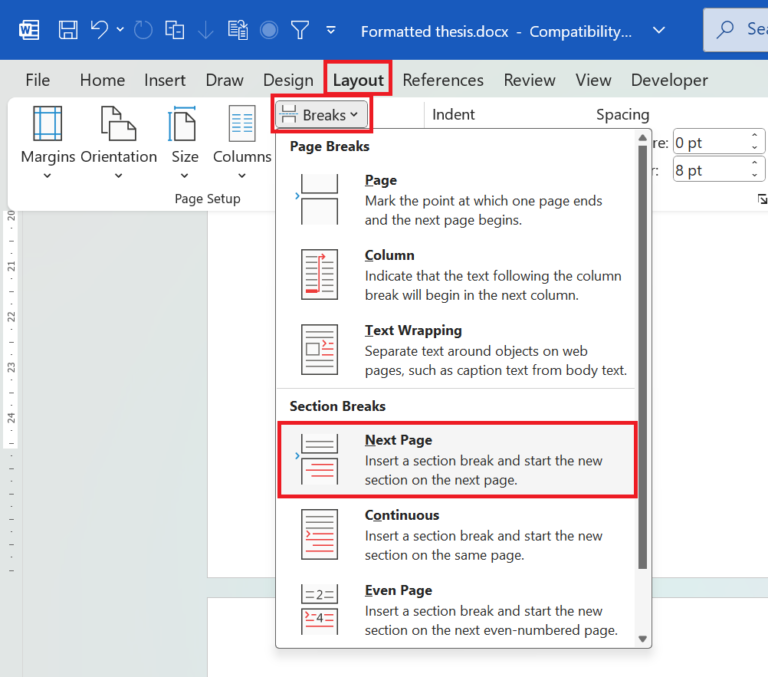
Task: Click the Next Page section icon
Action: [319, 459]
